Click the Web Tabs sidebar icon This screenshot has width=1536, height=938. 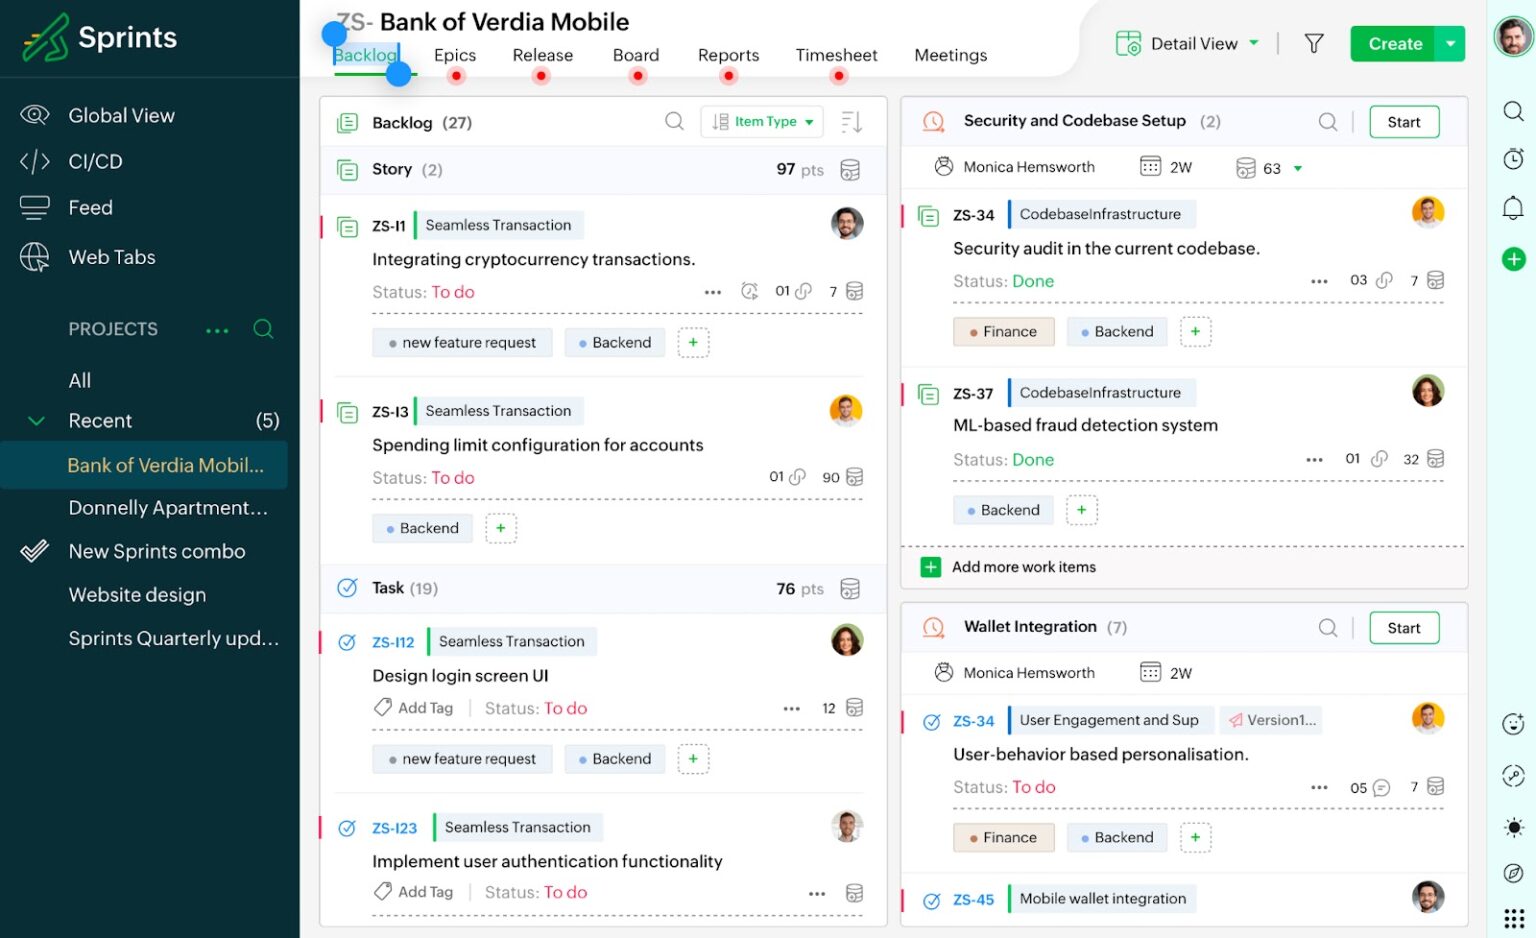(34, 257)
